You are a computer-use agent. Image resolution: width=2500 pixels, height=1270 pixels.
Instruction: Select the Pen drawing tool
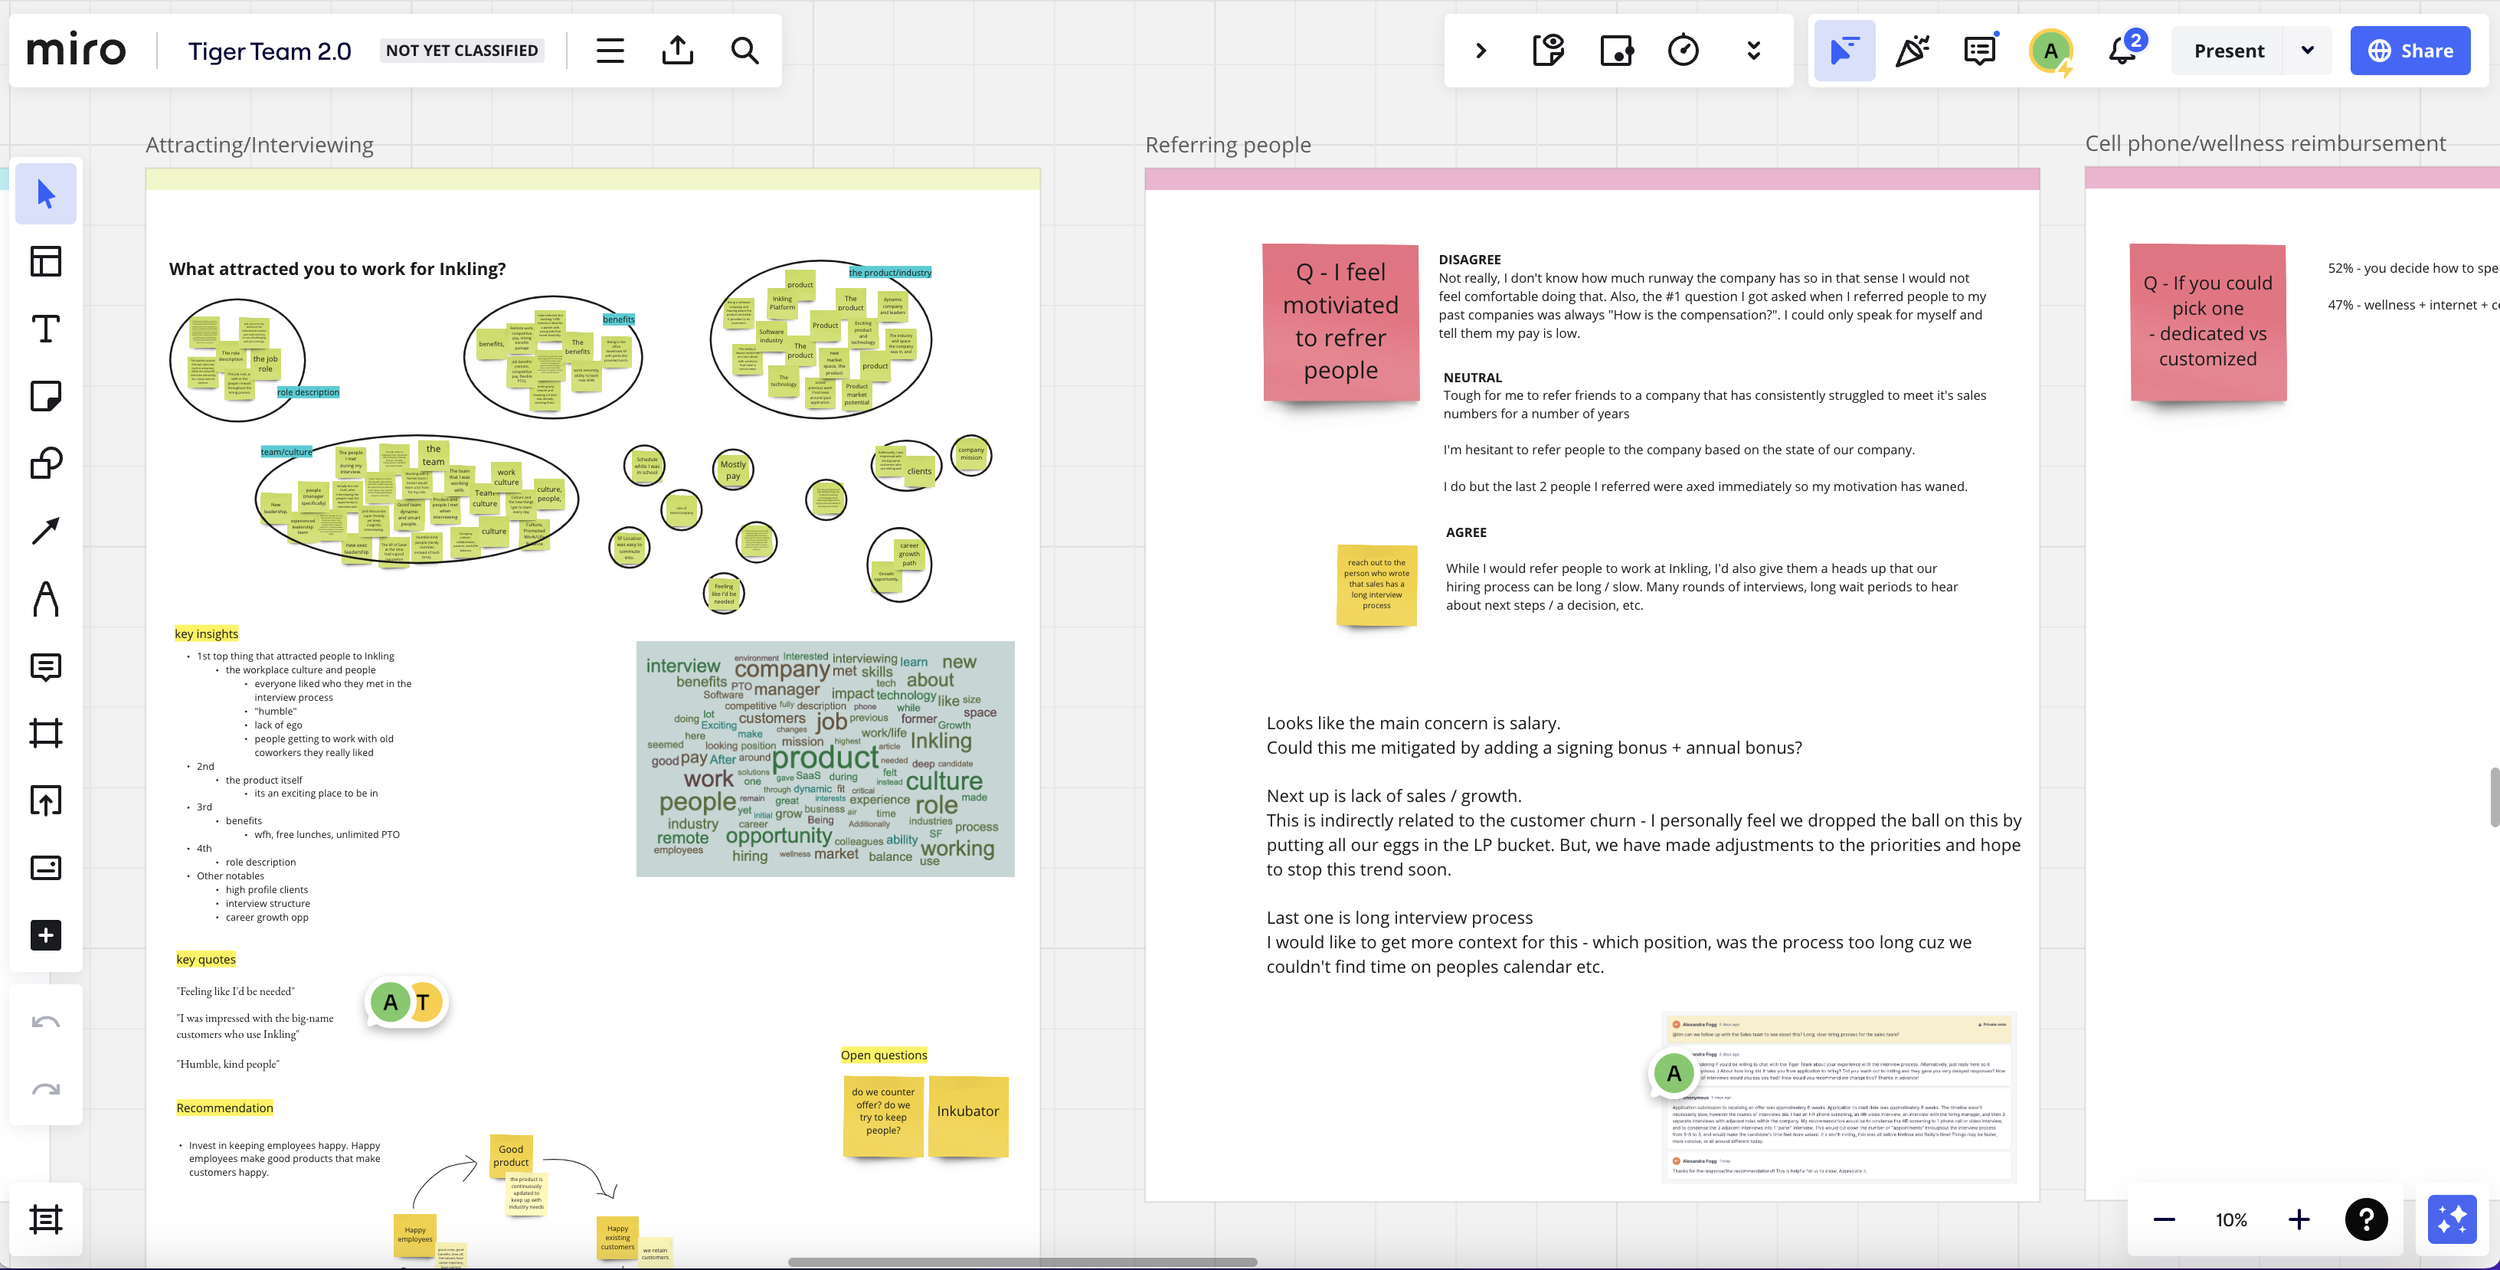(x=46, y=599)
